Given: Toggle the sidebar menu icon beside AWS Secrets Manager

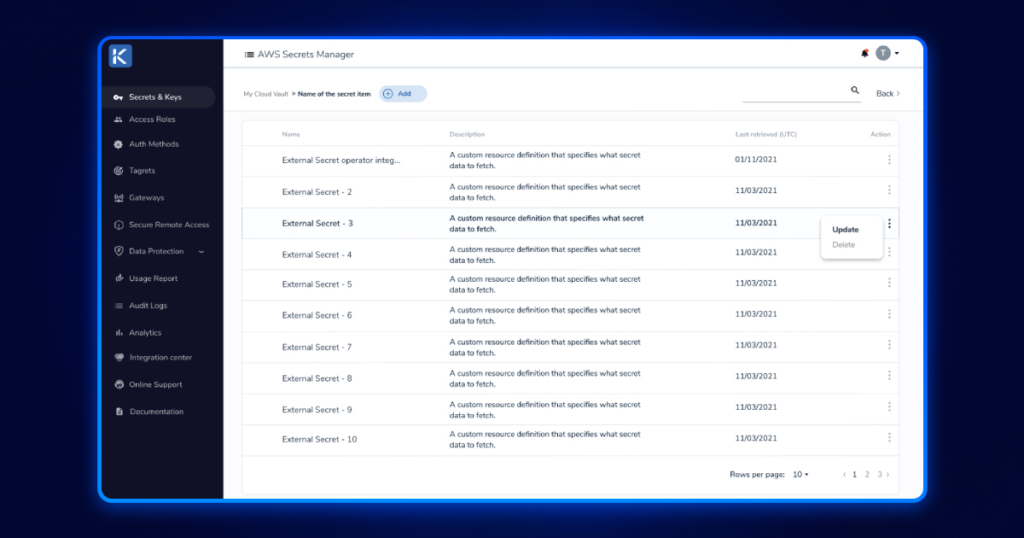Looking at the screenshot, I should coord(249,55).
